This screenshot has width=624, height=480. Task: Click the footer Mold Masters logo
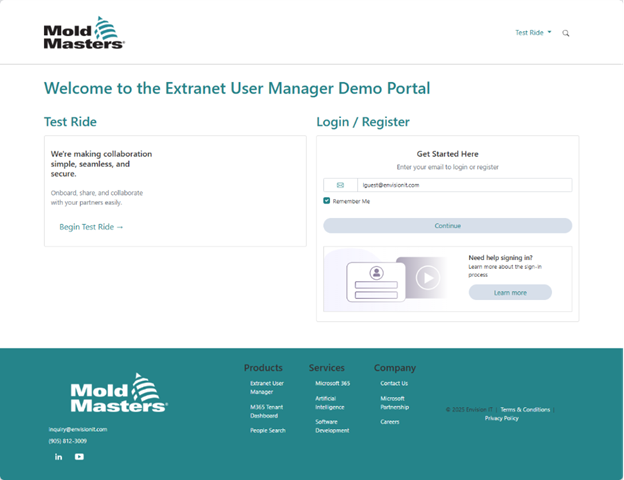coord(119,393)
